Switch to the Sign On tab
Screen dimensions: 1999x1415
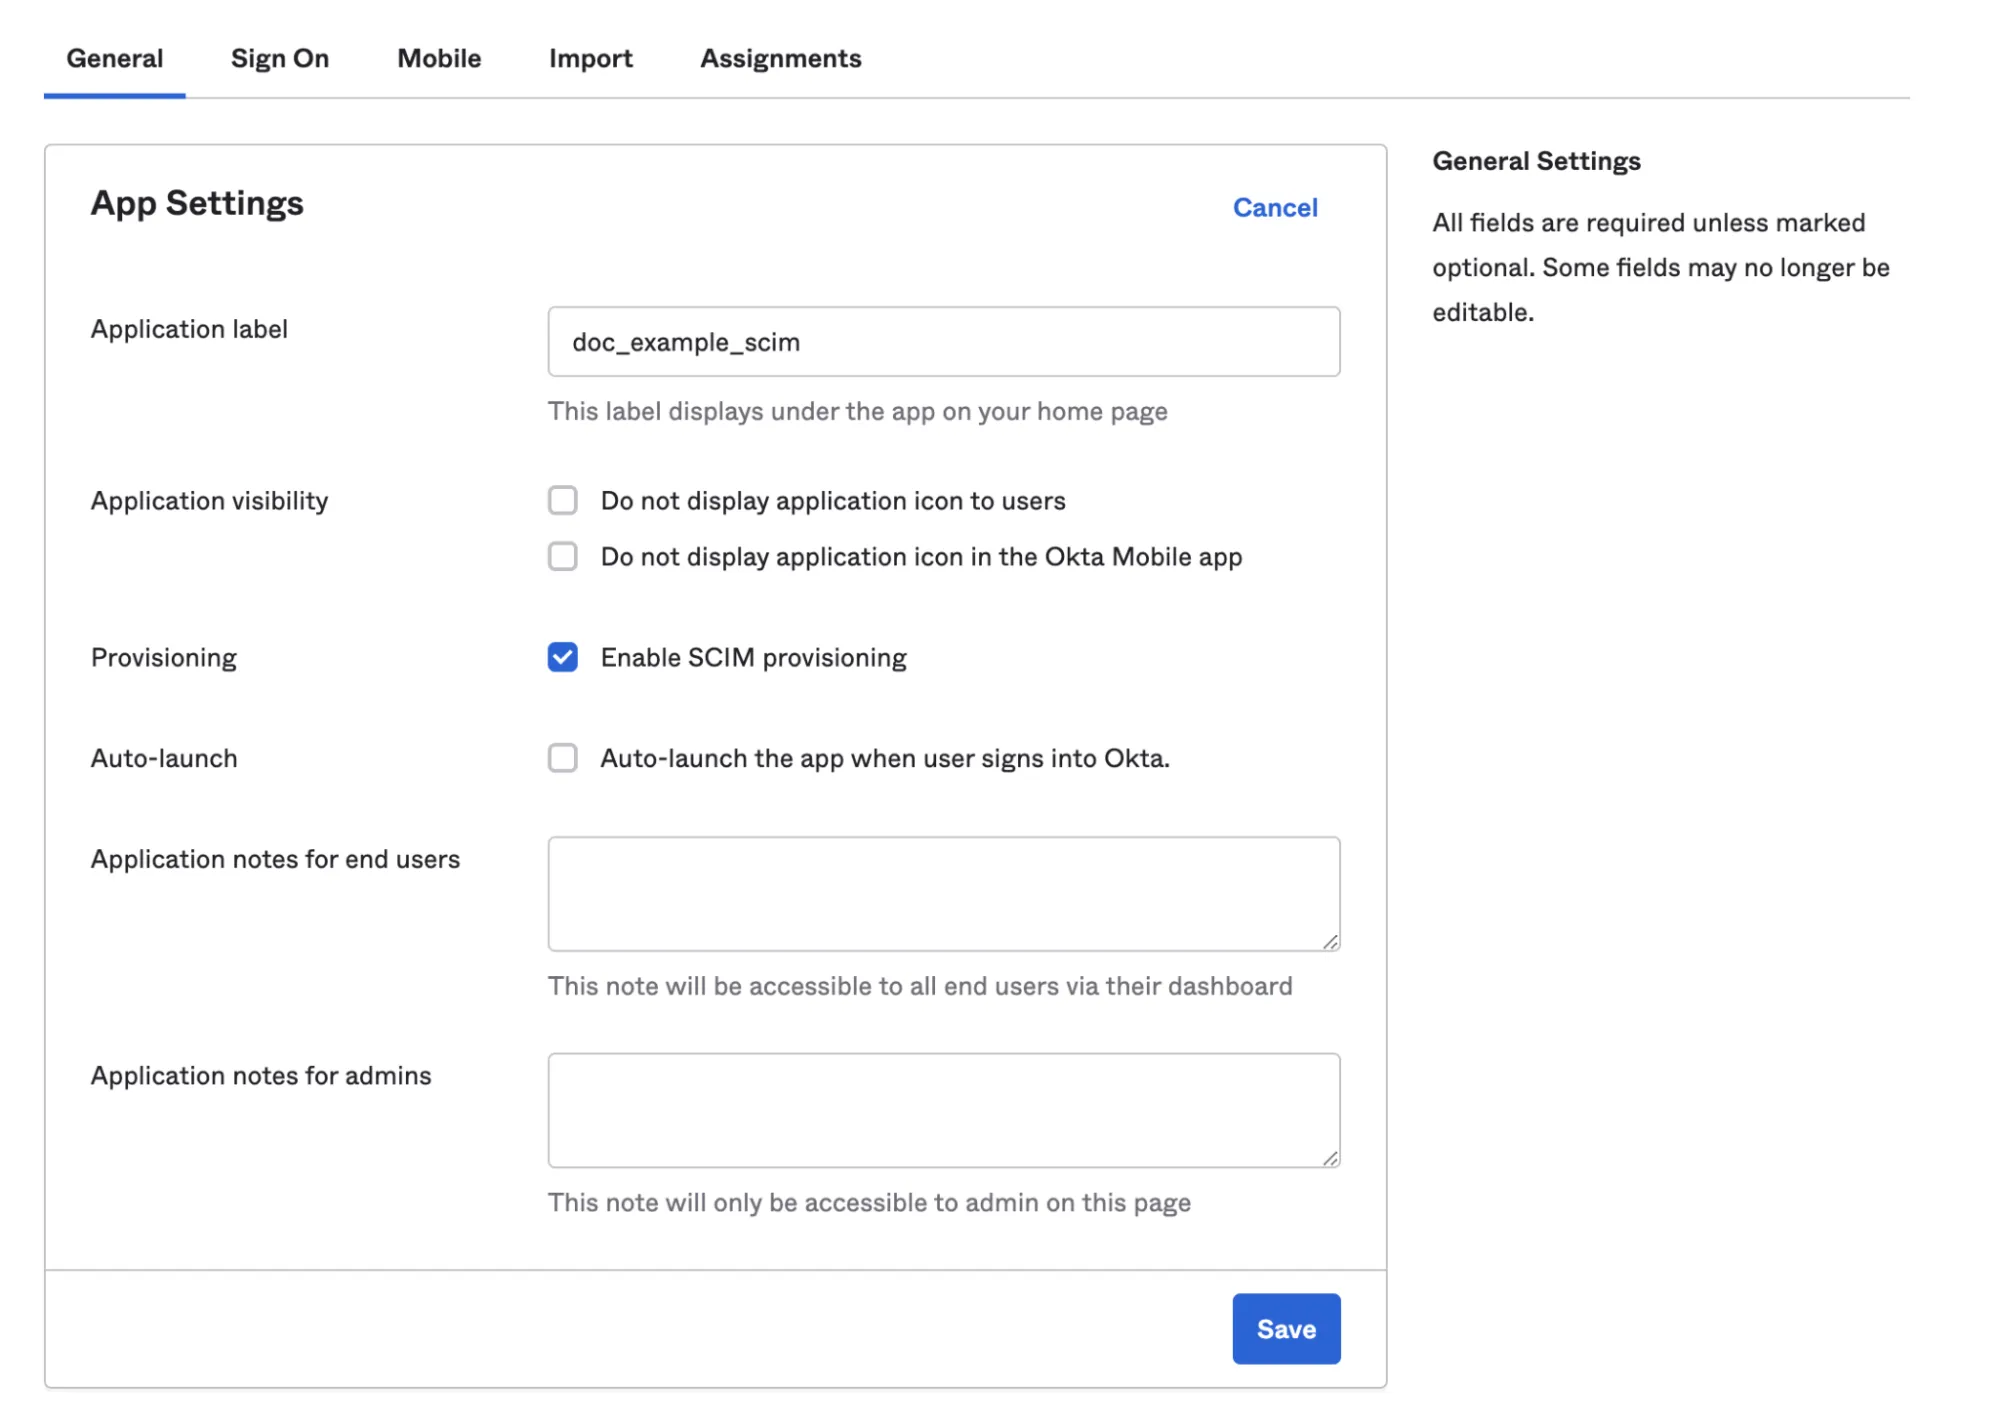279,58
